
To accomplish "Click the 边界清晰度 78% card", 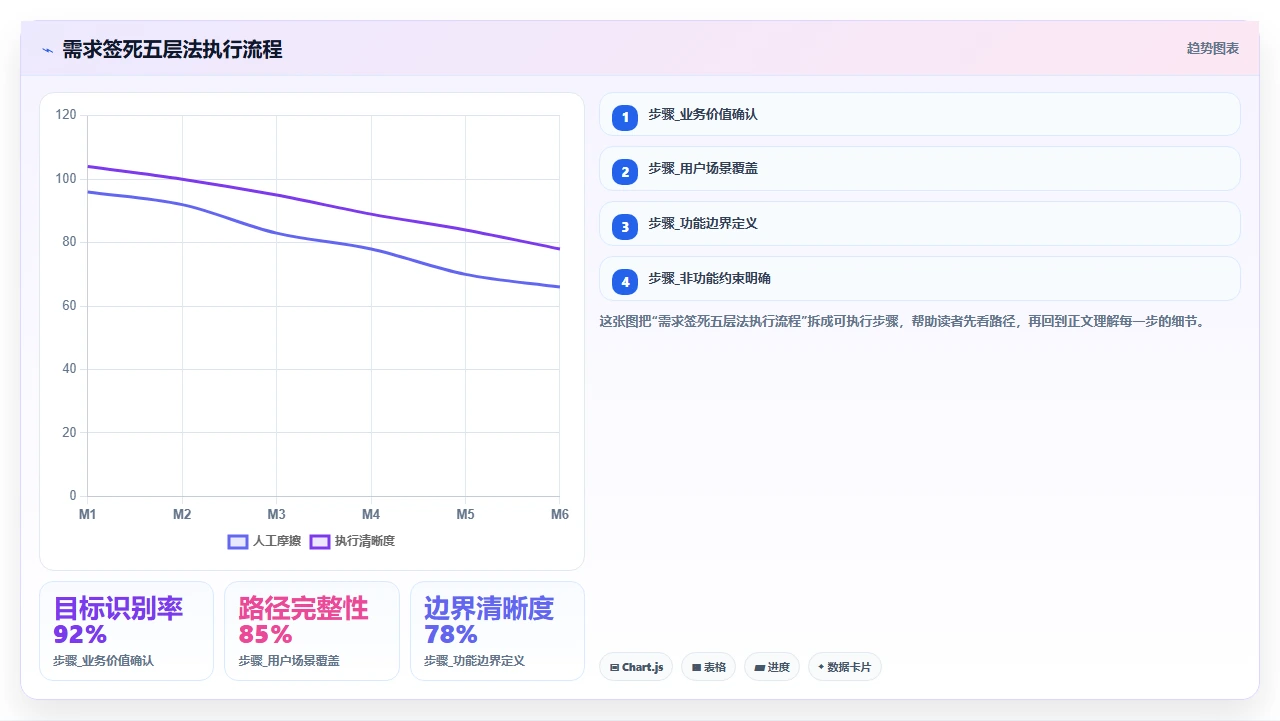I will (497, 631).
